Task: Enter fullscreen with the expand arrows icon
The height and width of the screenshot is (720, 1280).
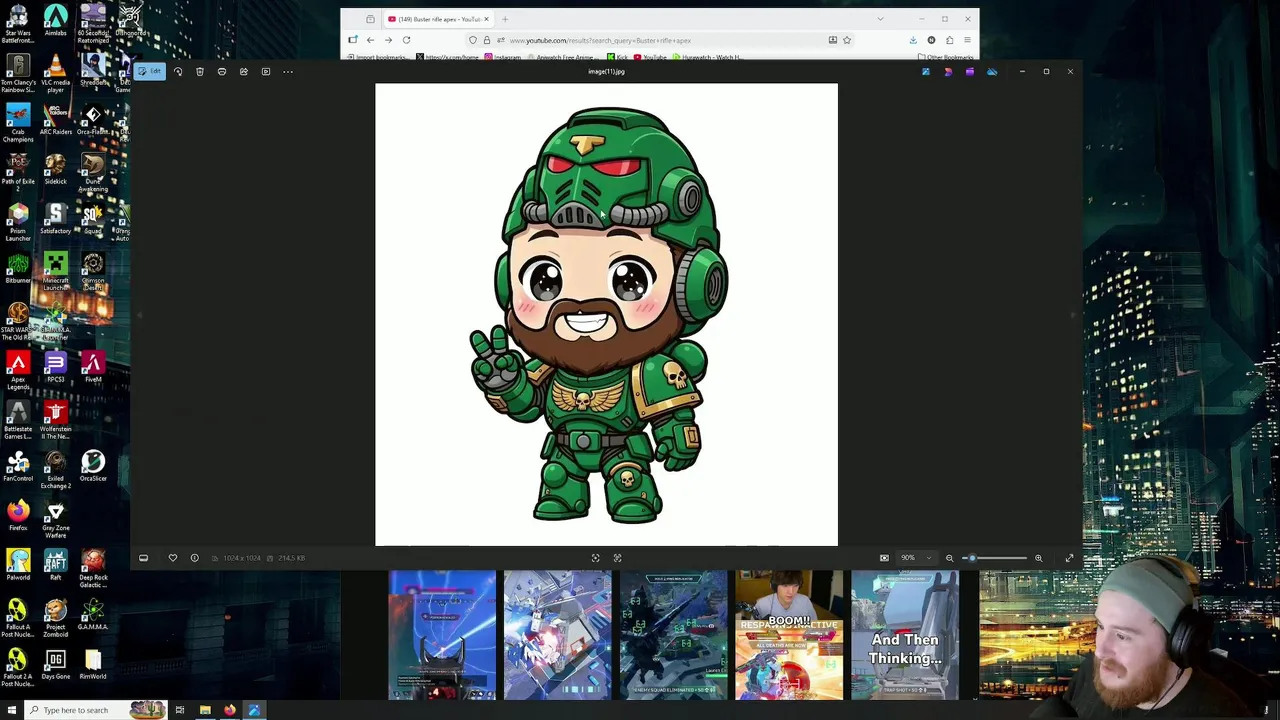Action: point(1069,558)
